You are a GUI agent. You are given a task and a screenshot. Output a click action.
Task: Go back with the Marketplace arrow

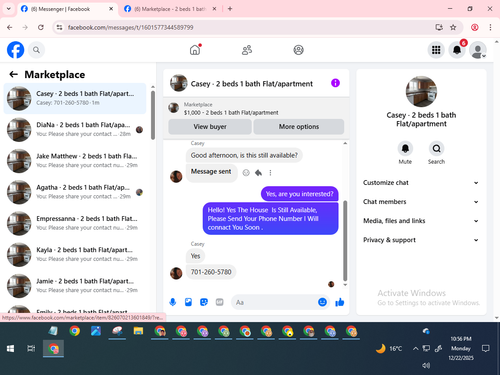(13, 74)
